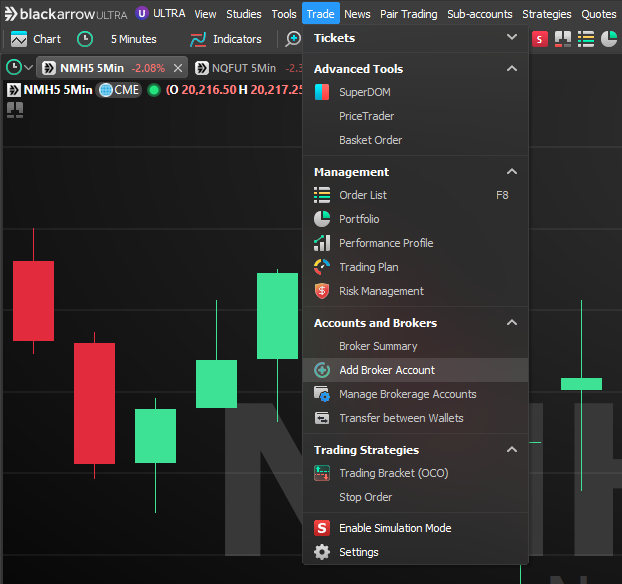Click the Indicators button

click(236, 39)
